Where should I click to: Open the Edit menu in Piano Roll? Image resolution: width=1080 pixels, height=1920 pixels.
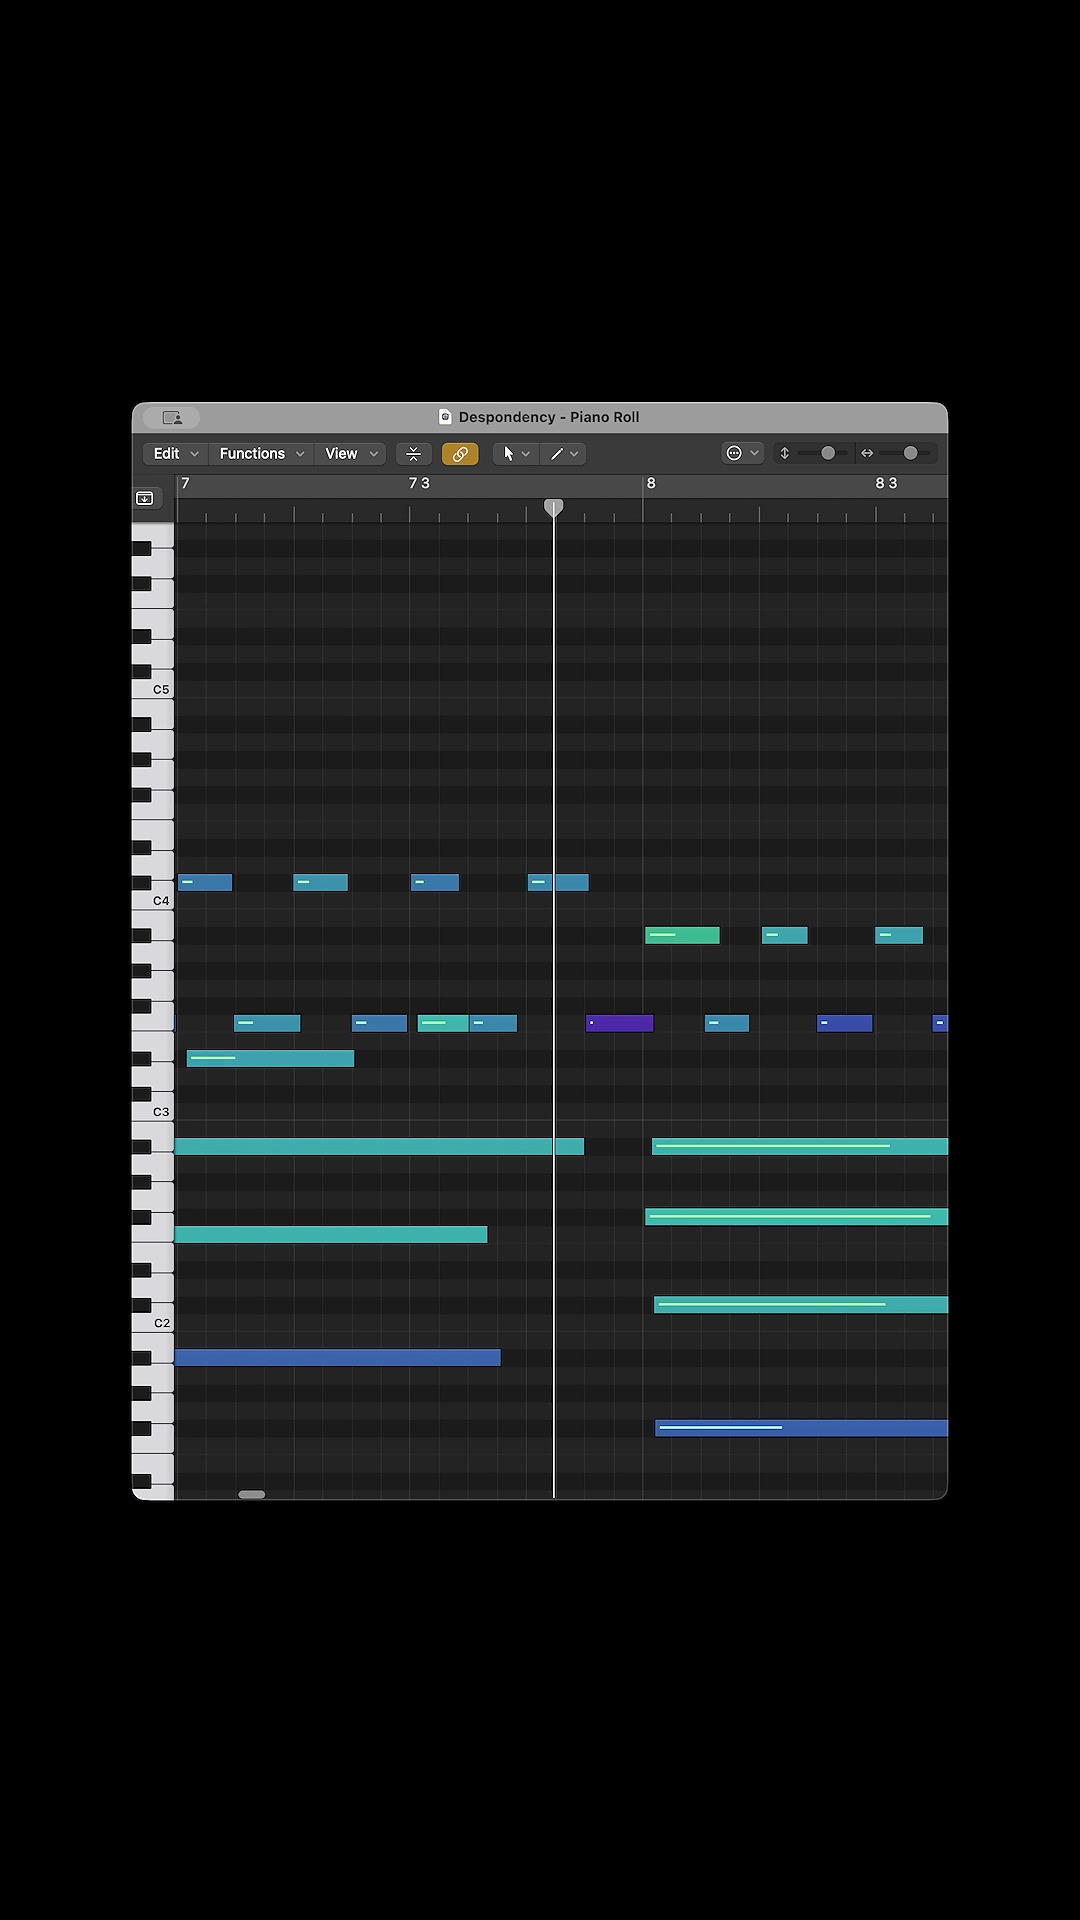tap(176, 453)
